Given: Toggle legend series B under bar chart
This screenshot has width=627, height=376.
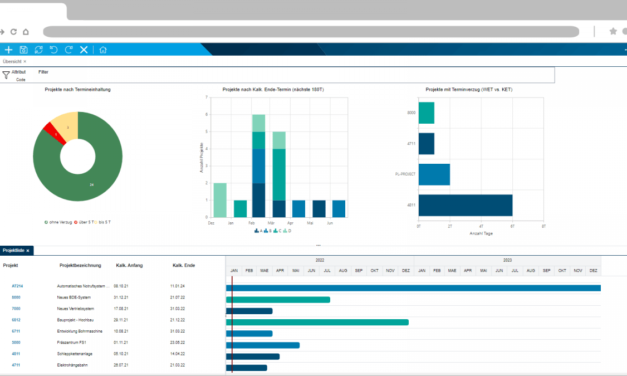Looking at the screenshot, I should [x=268, y=231].
